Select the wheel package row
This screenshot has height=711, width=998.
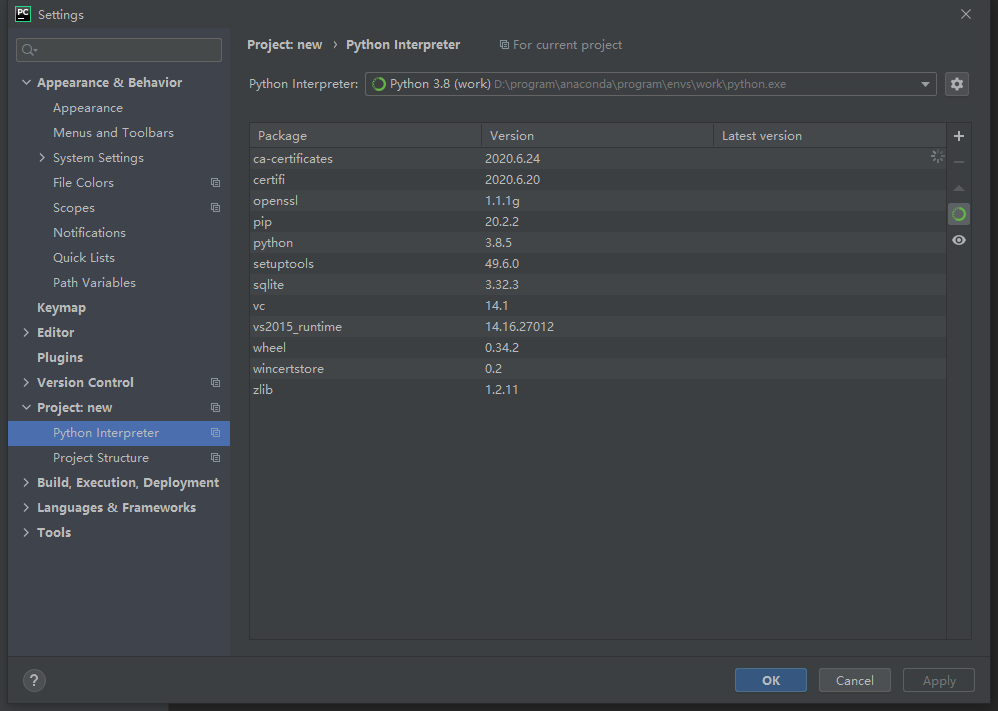click(x=598, y=348)
